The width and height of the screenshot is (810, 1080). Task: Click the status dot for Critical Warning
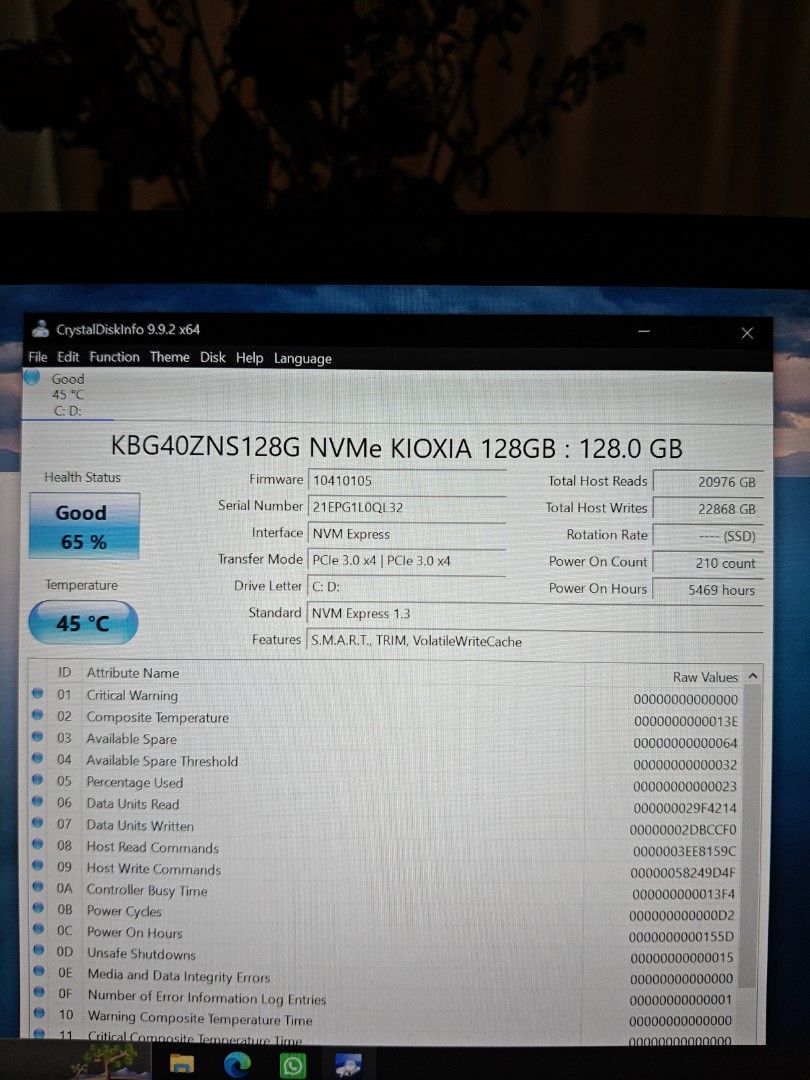[37, 694]
